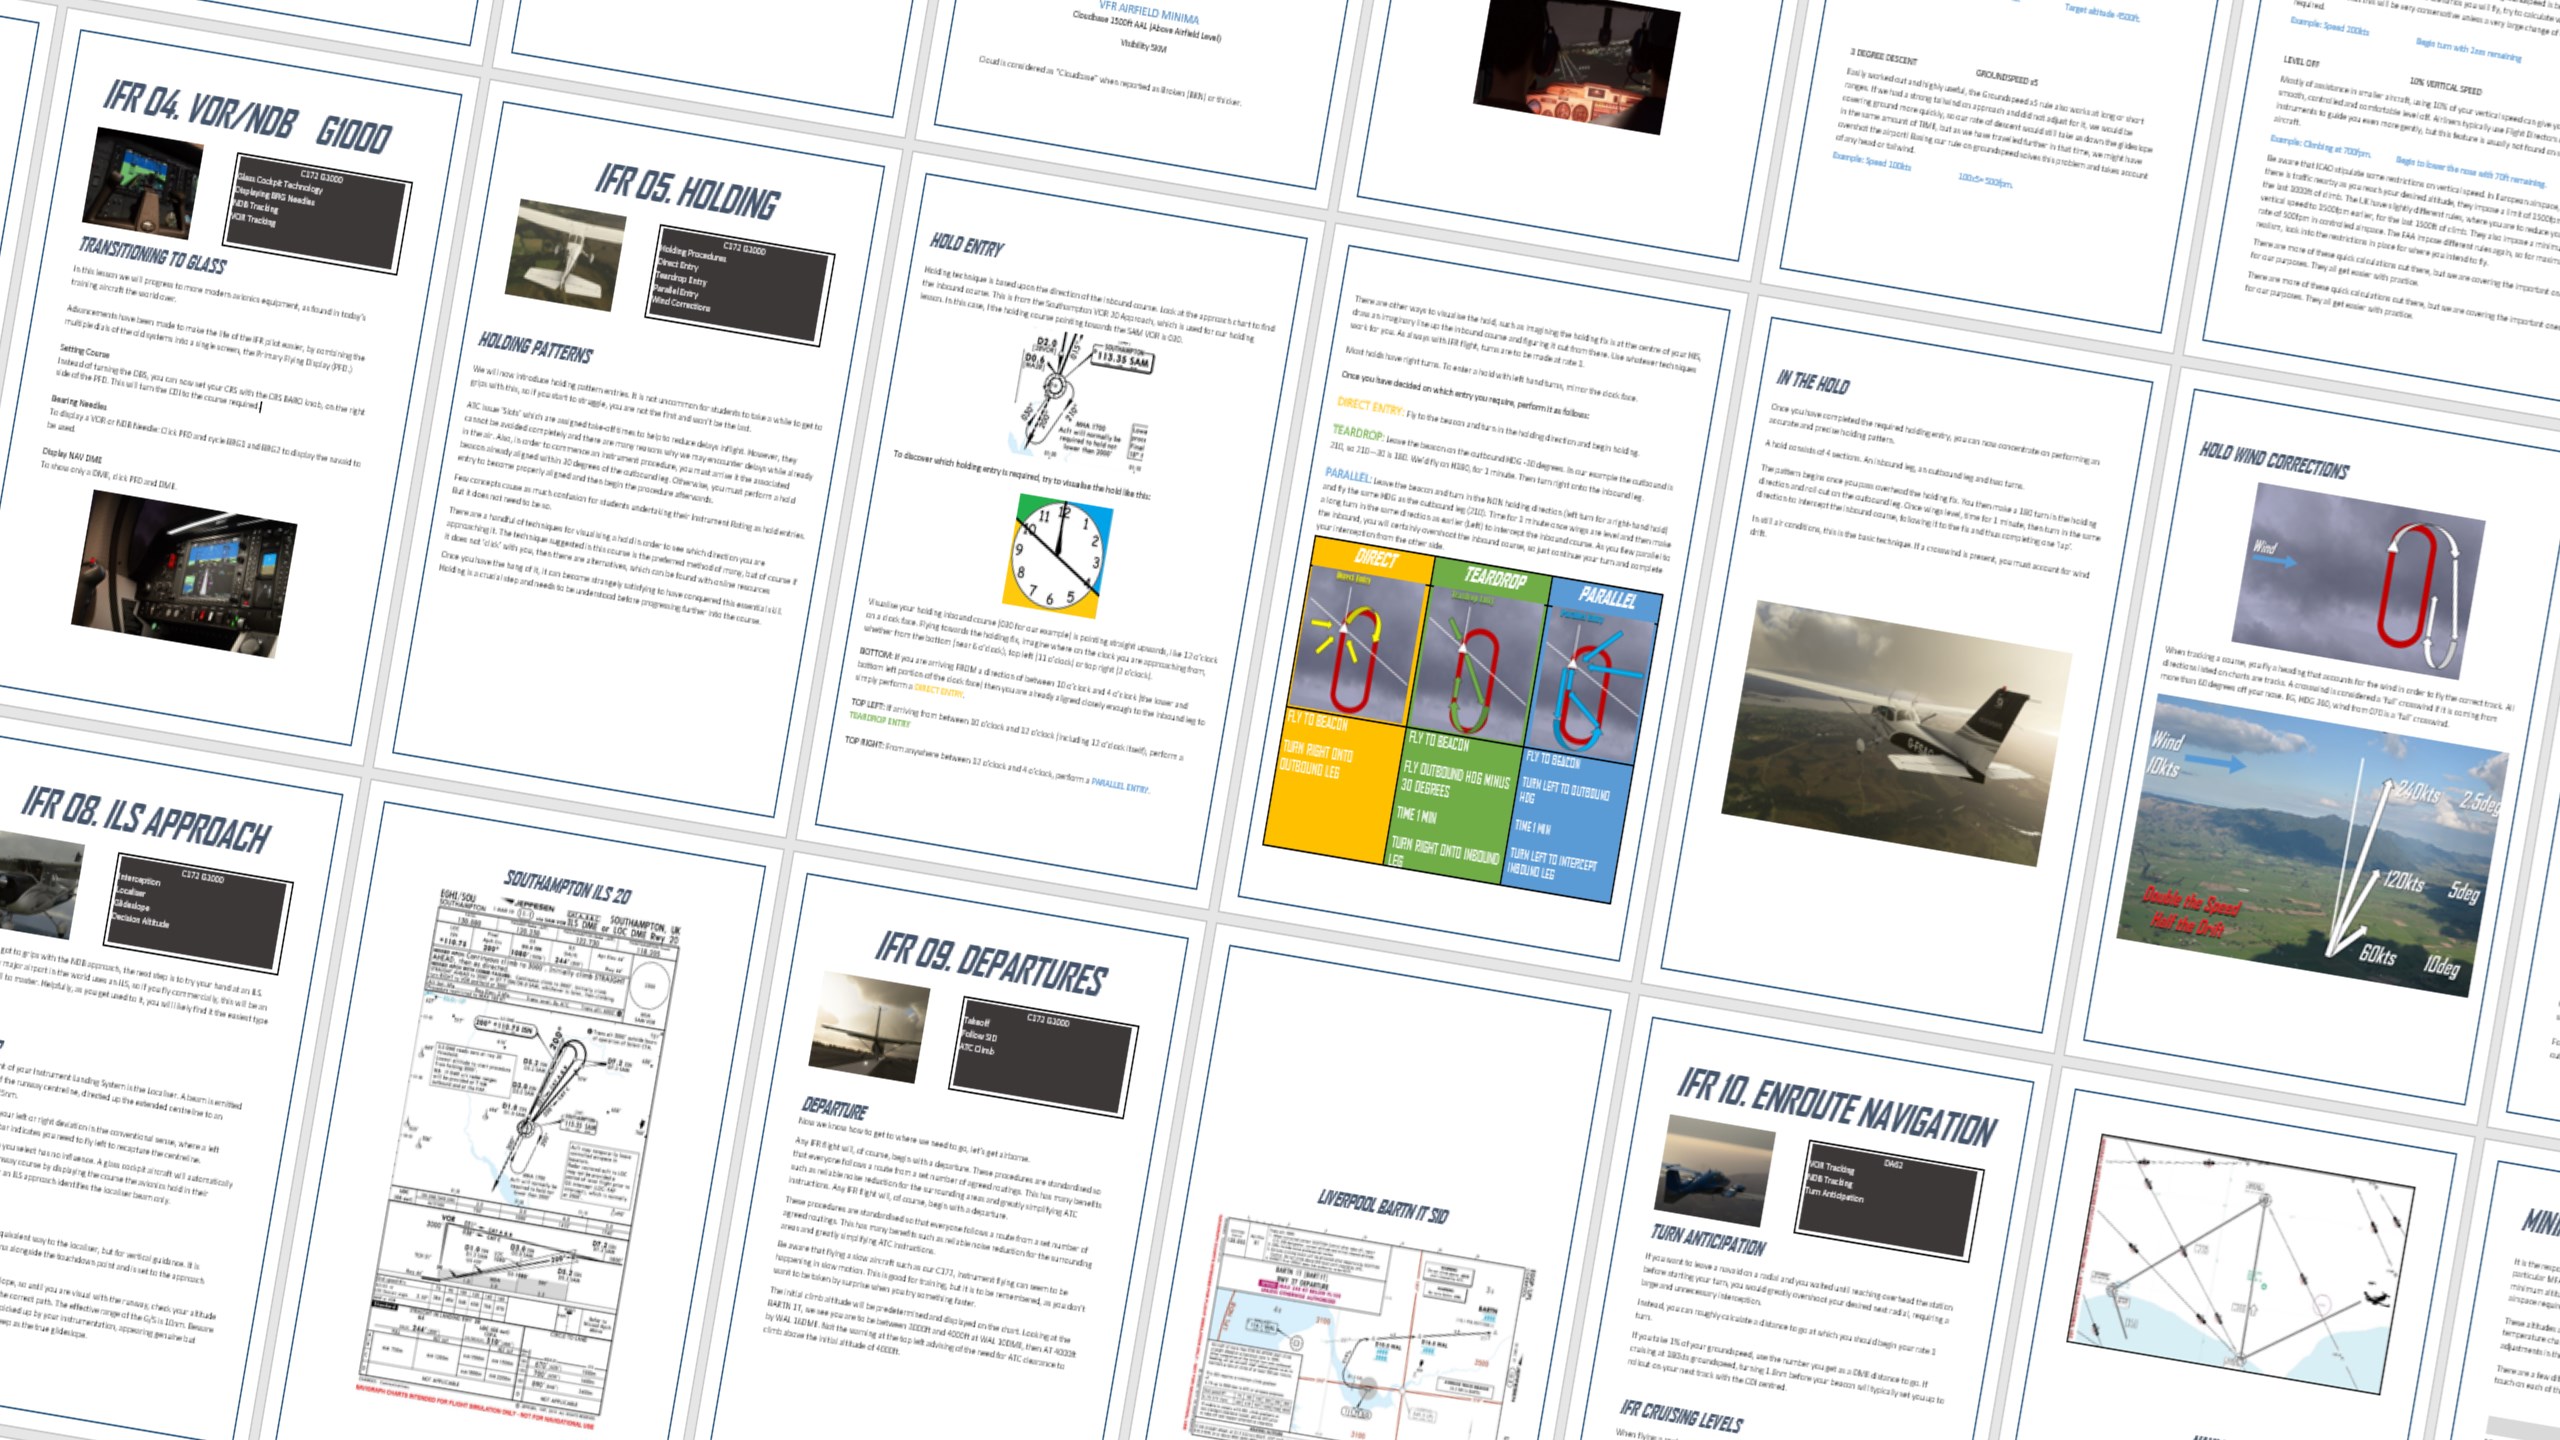Select the Cessna in-flight photo under In The Hold
Screen dimensions: 2560x1440
tap(1895, 731)
